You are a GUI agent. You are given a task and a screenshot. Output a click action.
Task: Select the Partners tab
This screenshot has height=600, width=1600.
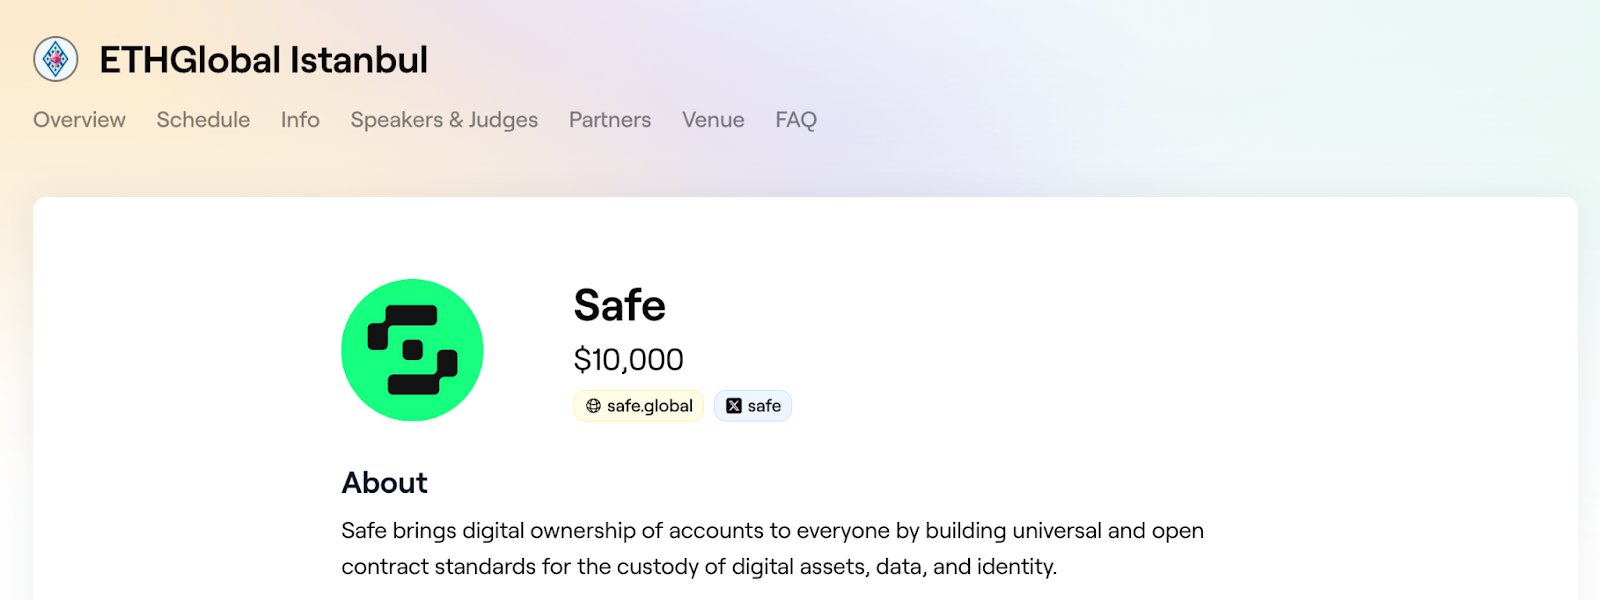(610, 120)
